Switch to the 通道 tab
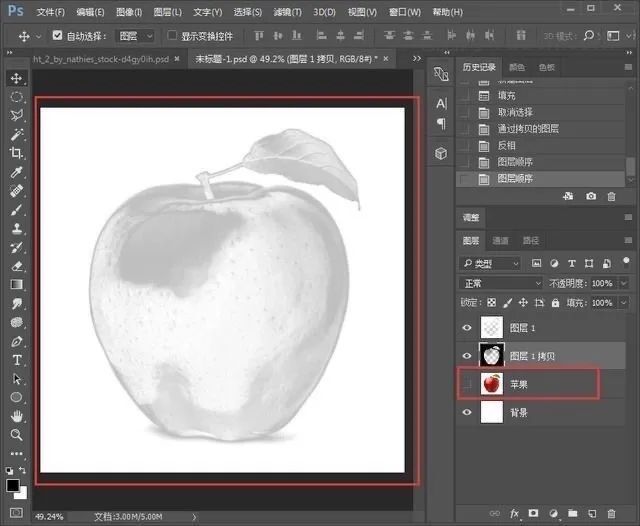 501,241
